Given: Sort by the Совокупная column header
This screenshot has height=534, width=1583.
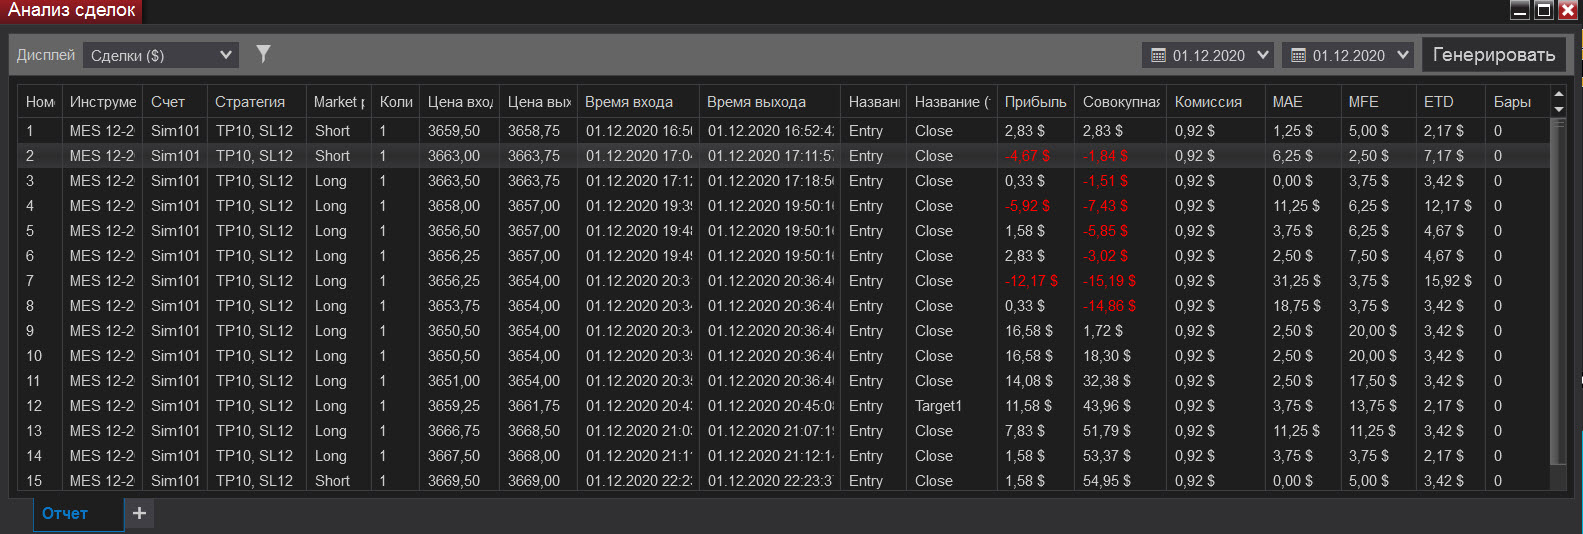Looking at the screenshot, I should click(1121, 102).
